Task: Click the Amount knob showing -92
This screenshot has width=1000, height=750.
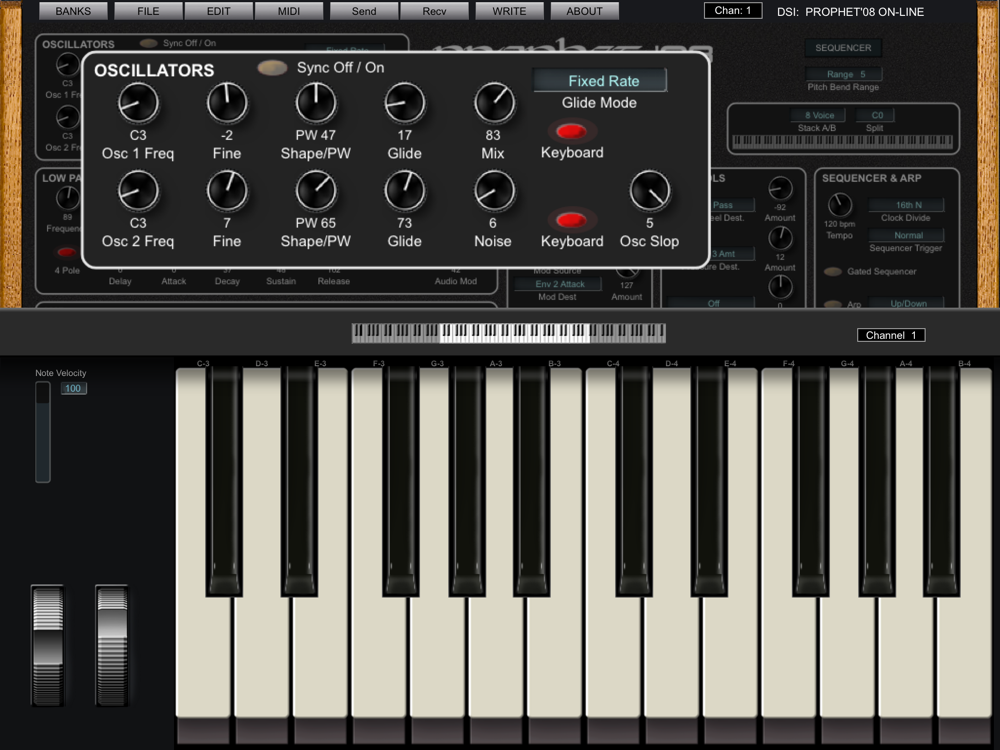Action: click(780, 189)
